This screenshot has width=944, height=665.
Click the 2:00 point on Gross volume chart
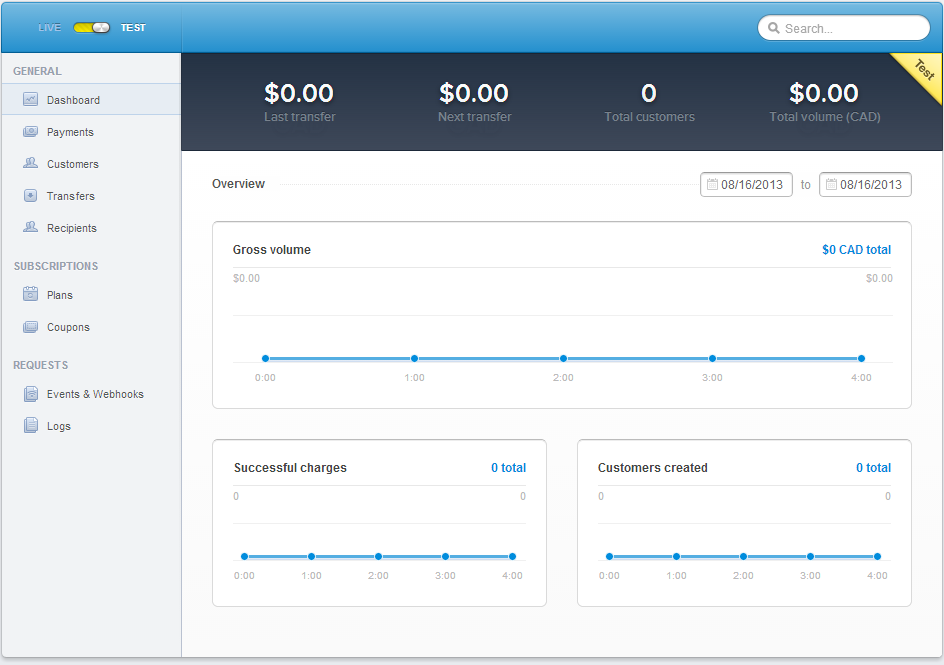click(563, 358)
